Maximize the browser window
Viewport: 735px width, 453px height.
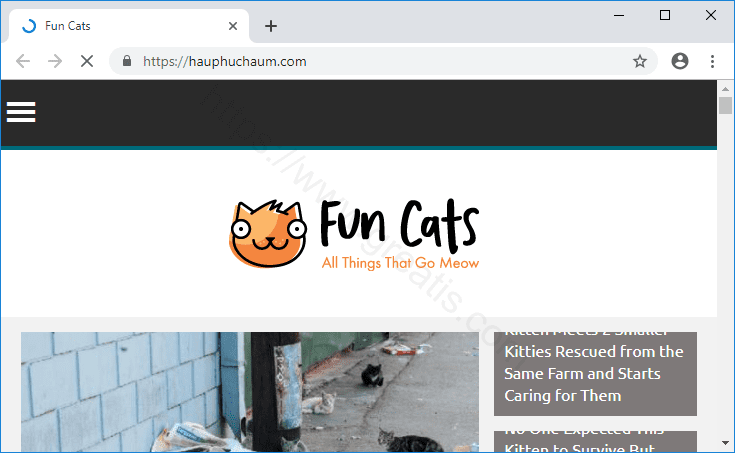coord(664,15)
